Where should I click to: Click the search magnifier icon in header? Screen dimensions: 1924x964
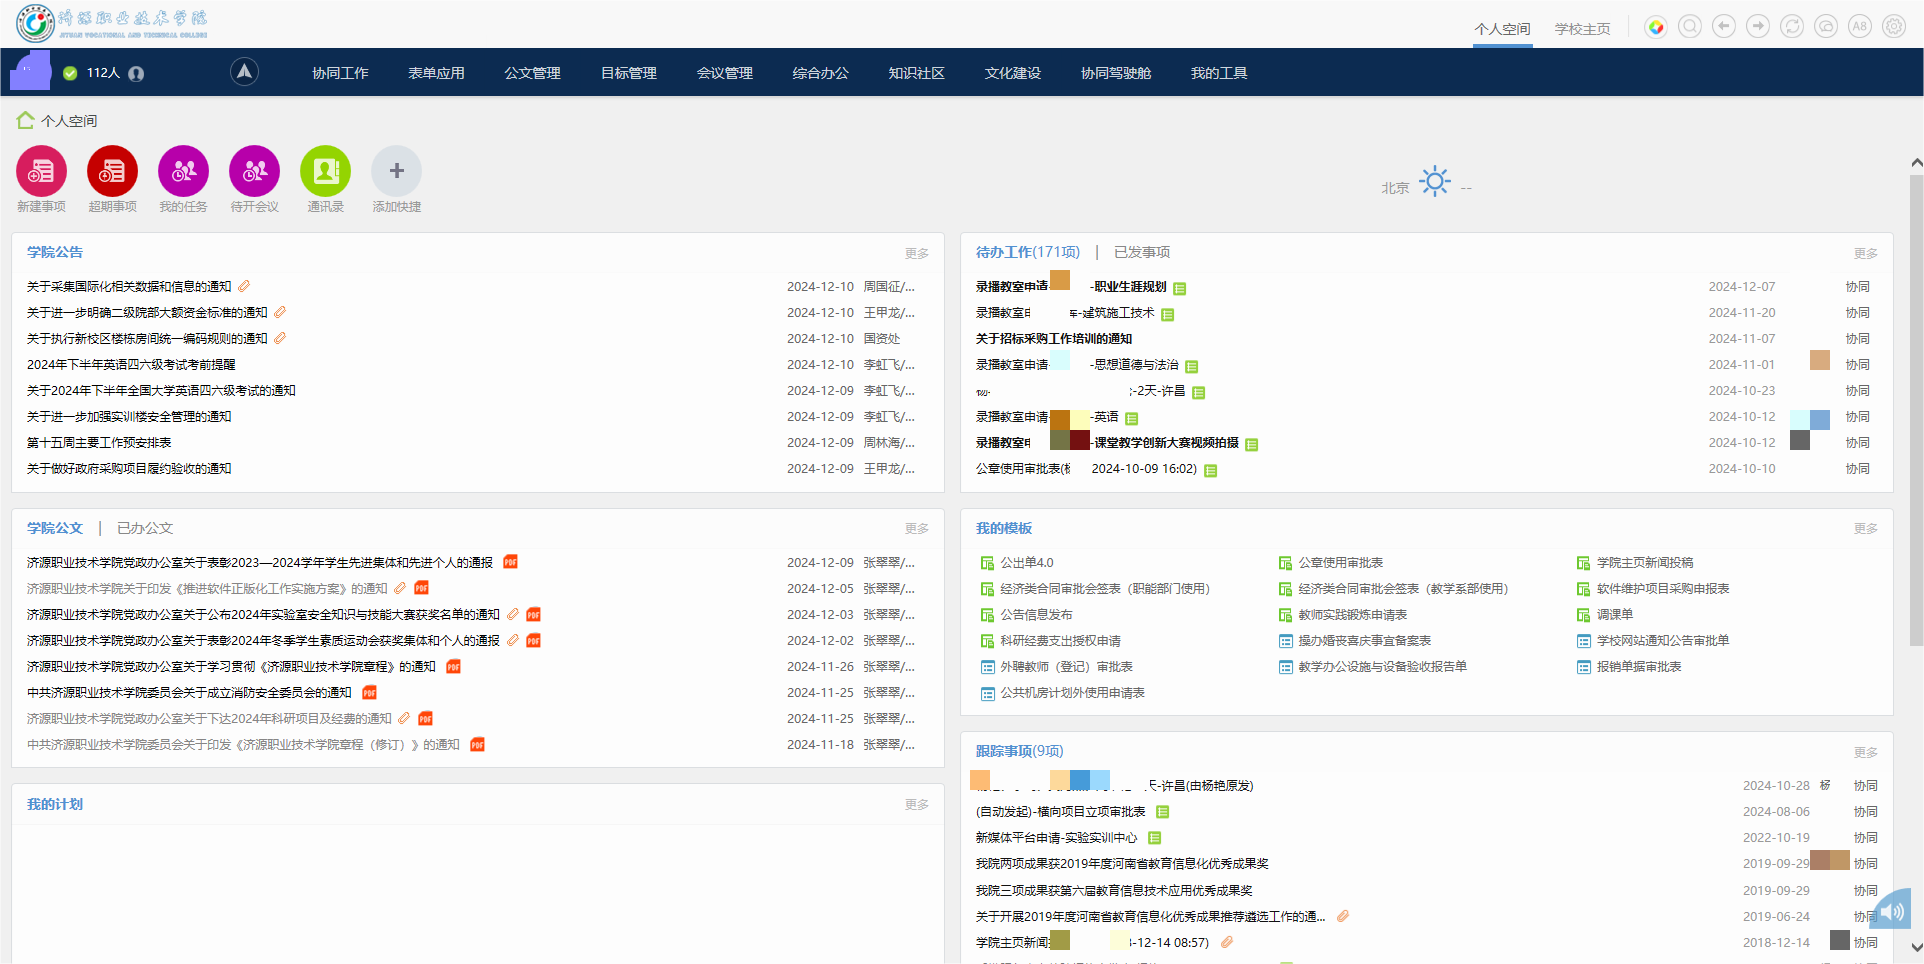click(x=1689, y=27)
